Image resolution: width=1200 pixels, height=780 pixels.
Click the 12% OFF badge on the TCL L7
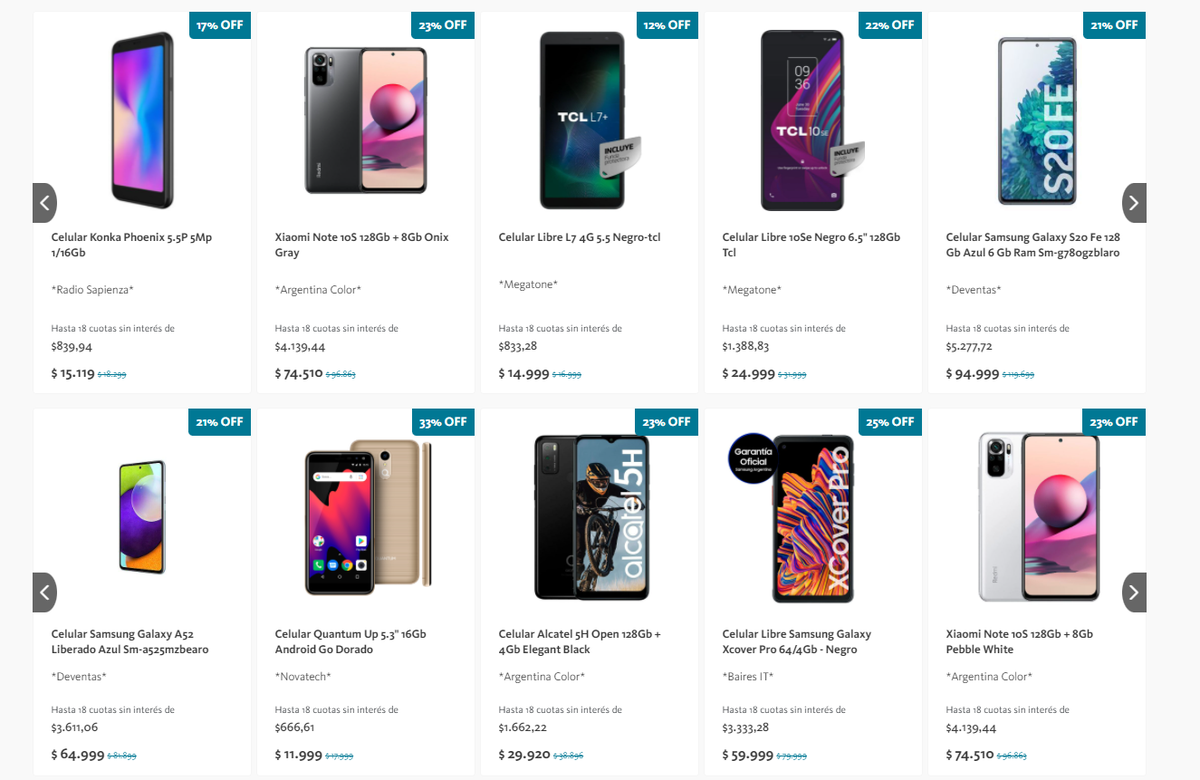[666, 25]
